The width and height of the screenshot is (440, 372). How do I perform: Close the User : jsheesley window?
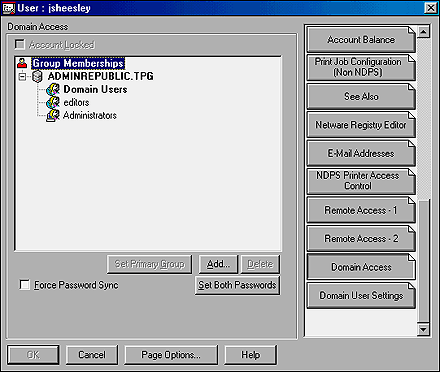(x=431, y=8)
